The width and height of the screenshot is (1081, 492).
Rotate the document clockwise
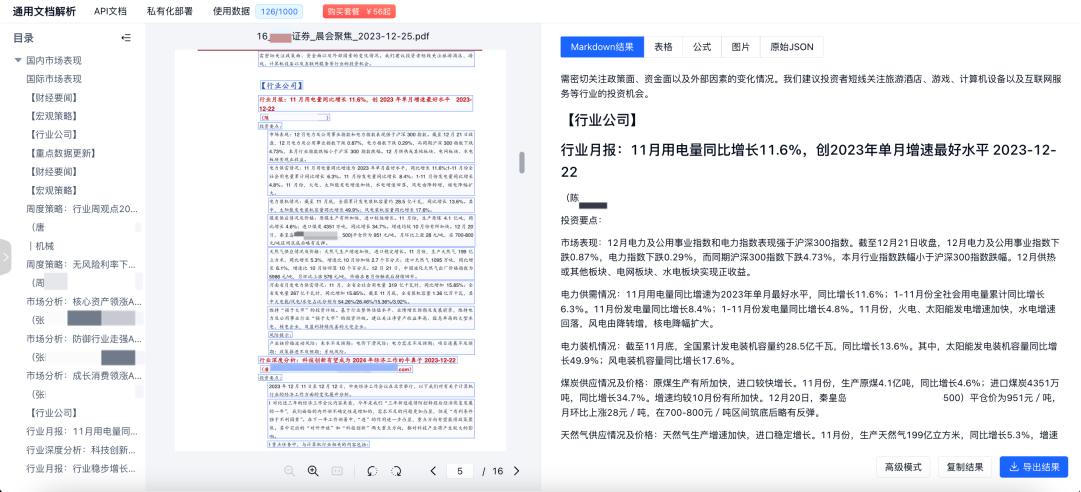coord(396,470)
